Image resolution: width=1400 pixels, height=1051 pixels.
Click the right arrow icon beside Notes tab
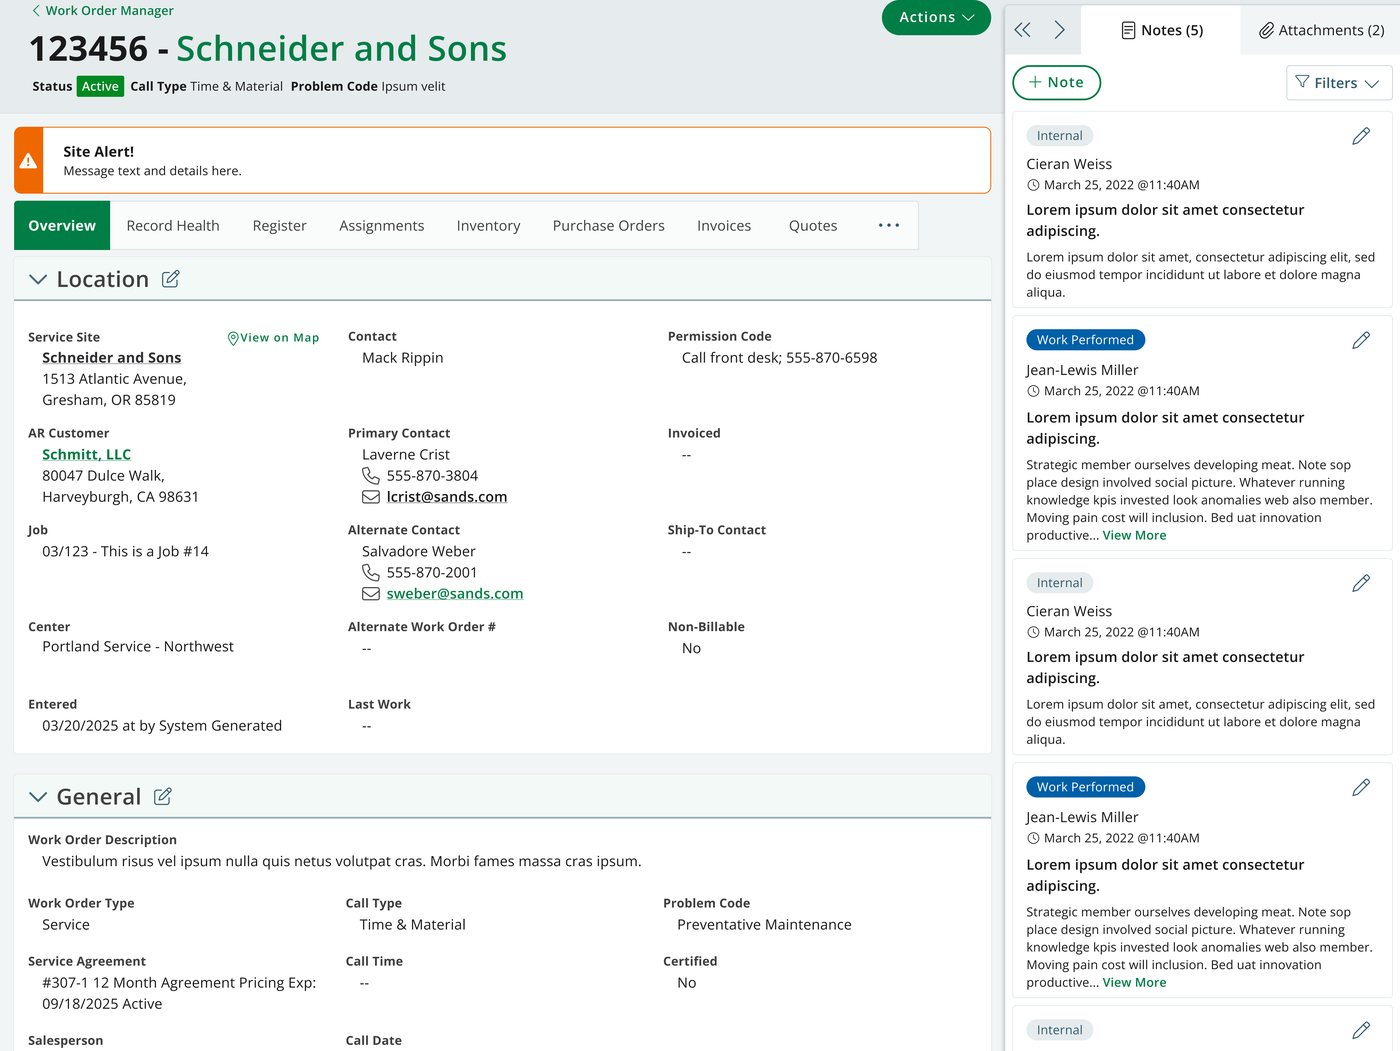click(1060, 30)
